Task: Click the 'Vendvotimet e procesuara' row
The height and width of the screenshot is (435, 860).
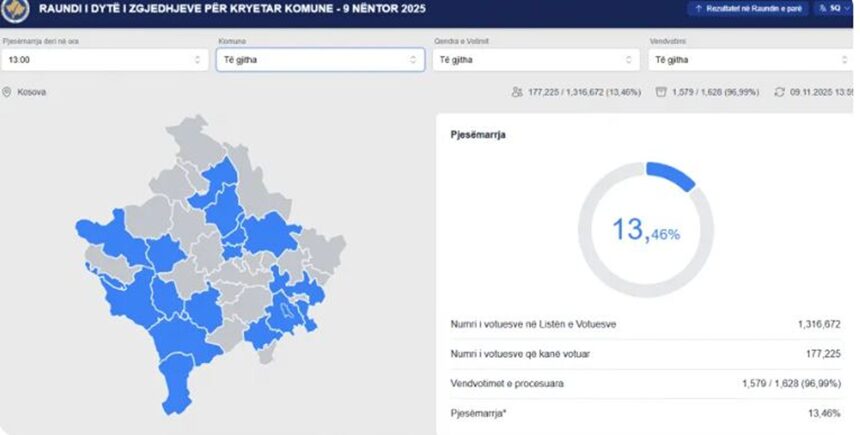Action: 645,382
